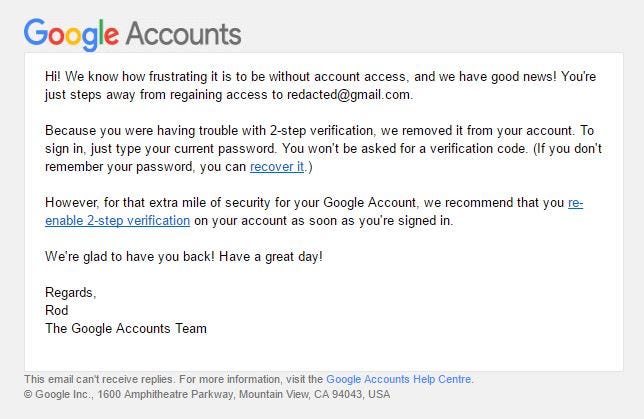Image resolution: width=644 pixels, height=419 pixels.
Task: Click the "© Google Inc." copyright text
Action: pyautogui.click(x=57, y=394)
